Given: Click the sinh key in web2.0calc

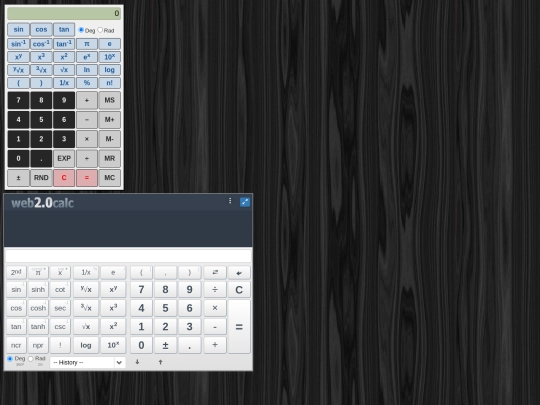Looking at the screenshot, I should pyautogui.click(x=38, y=290).
